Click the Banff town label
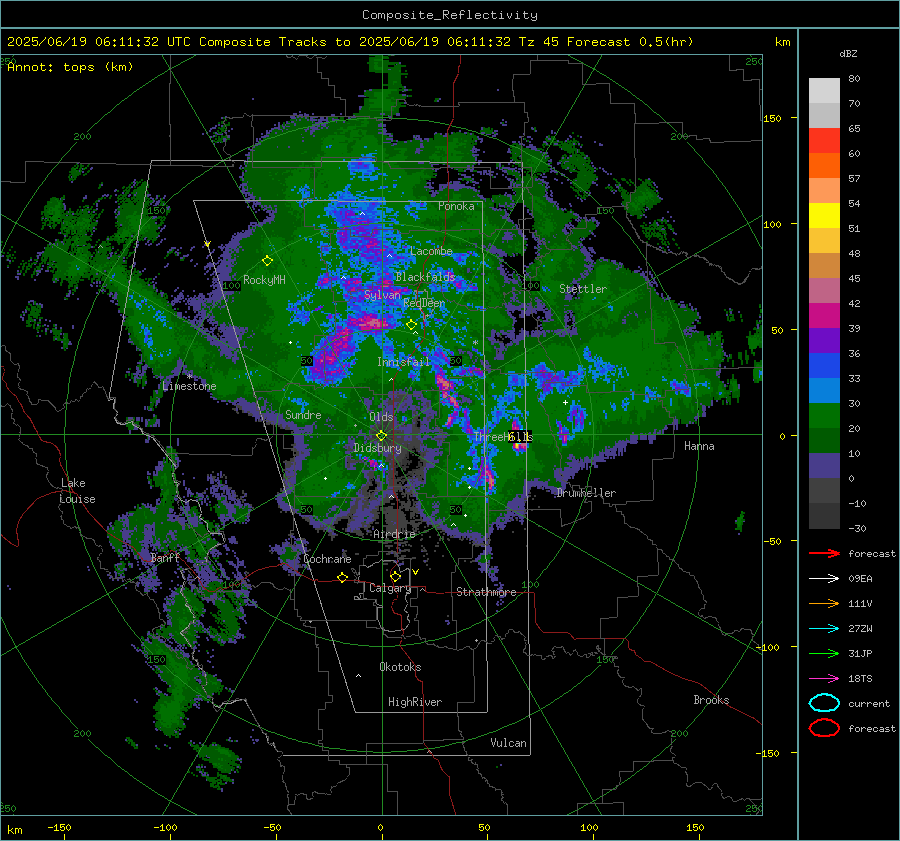 pos(165,557)
